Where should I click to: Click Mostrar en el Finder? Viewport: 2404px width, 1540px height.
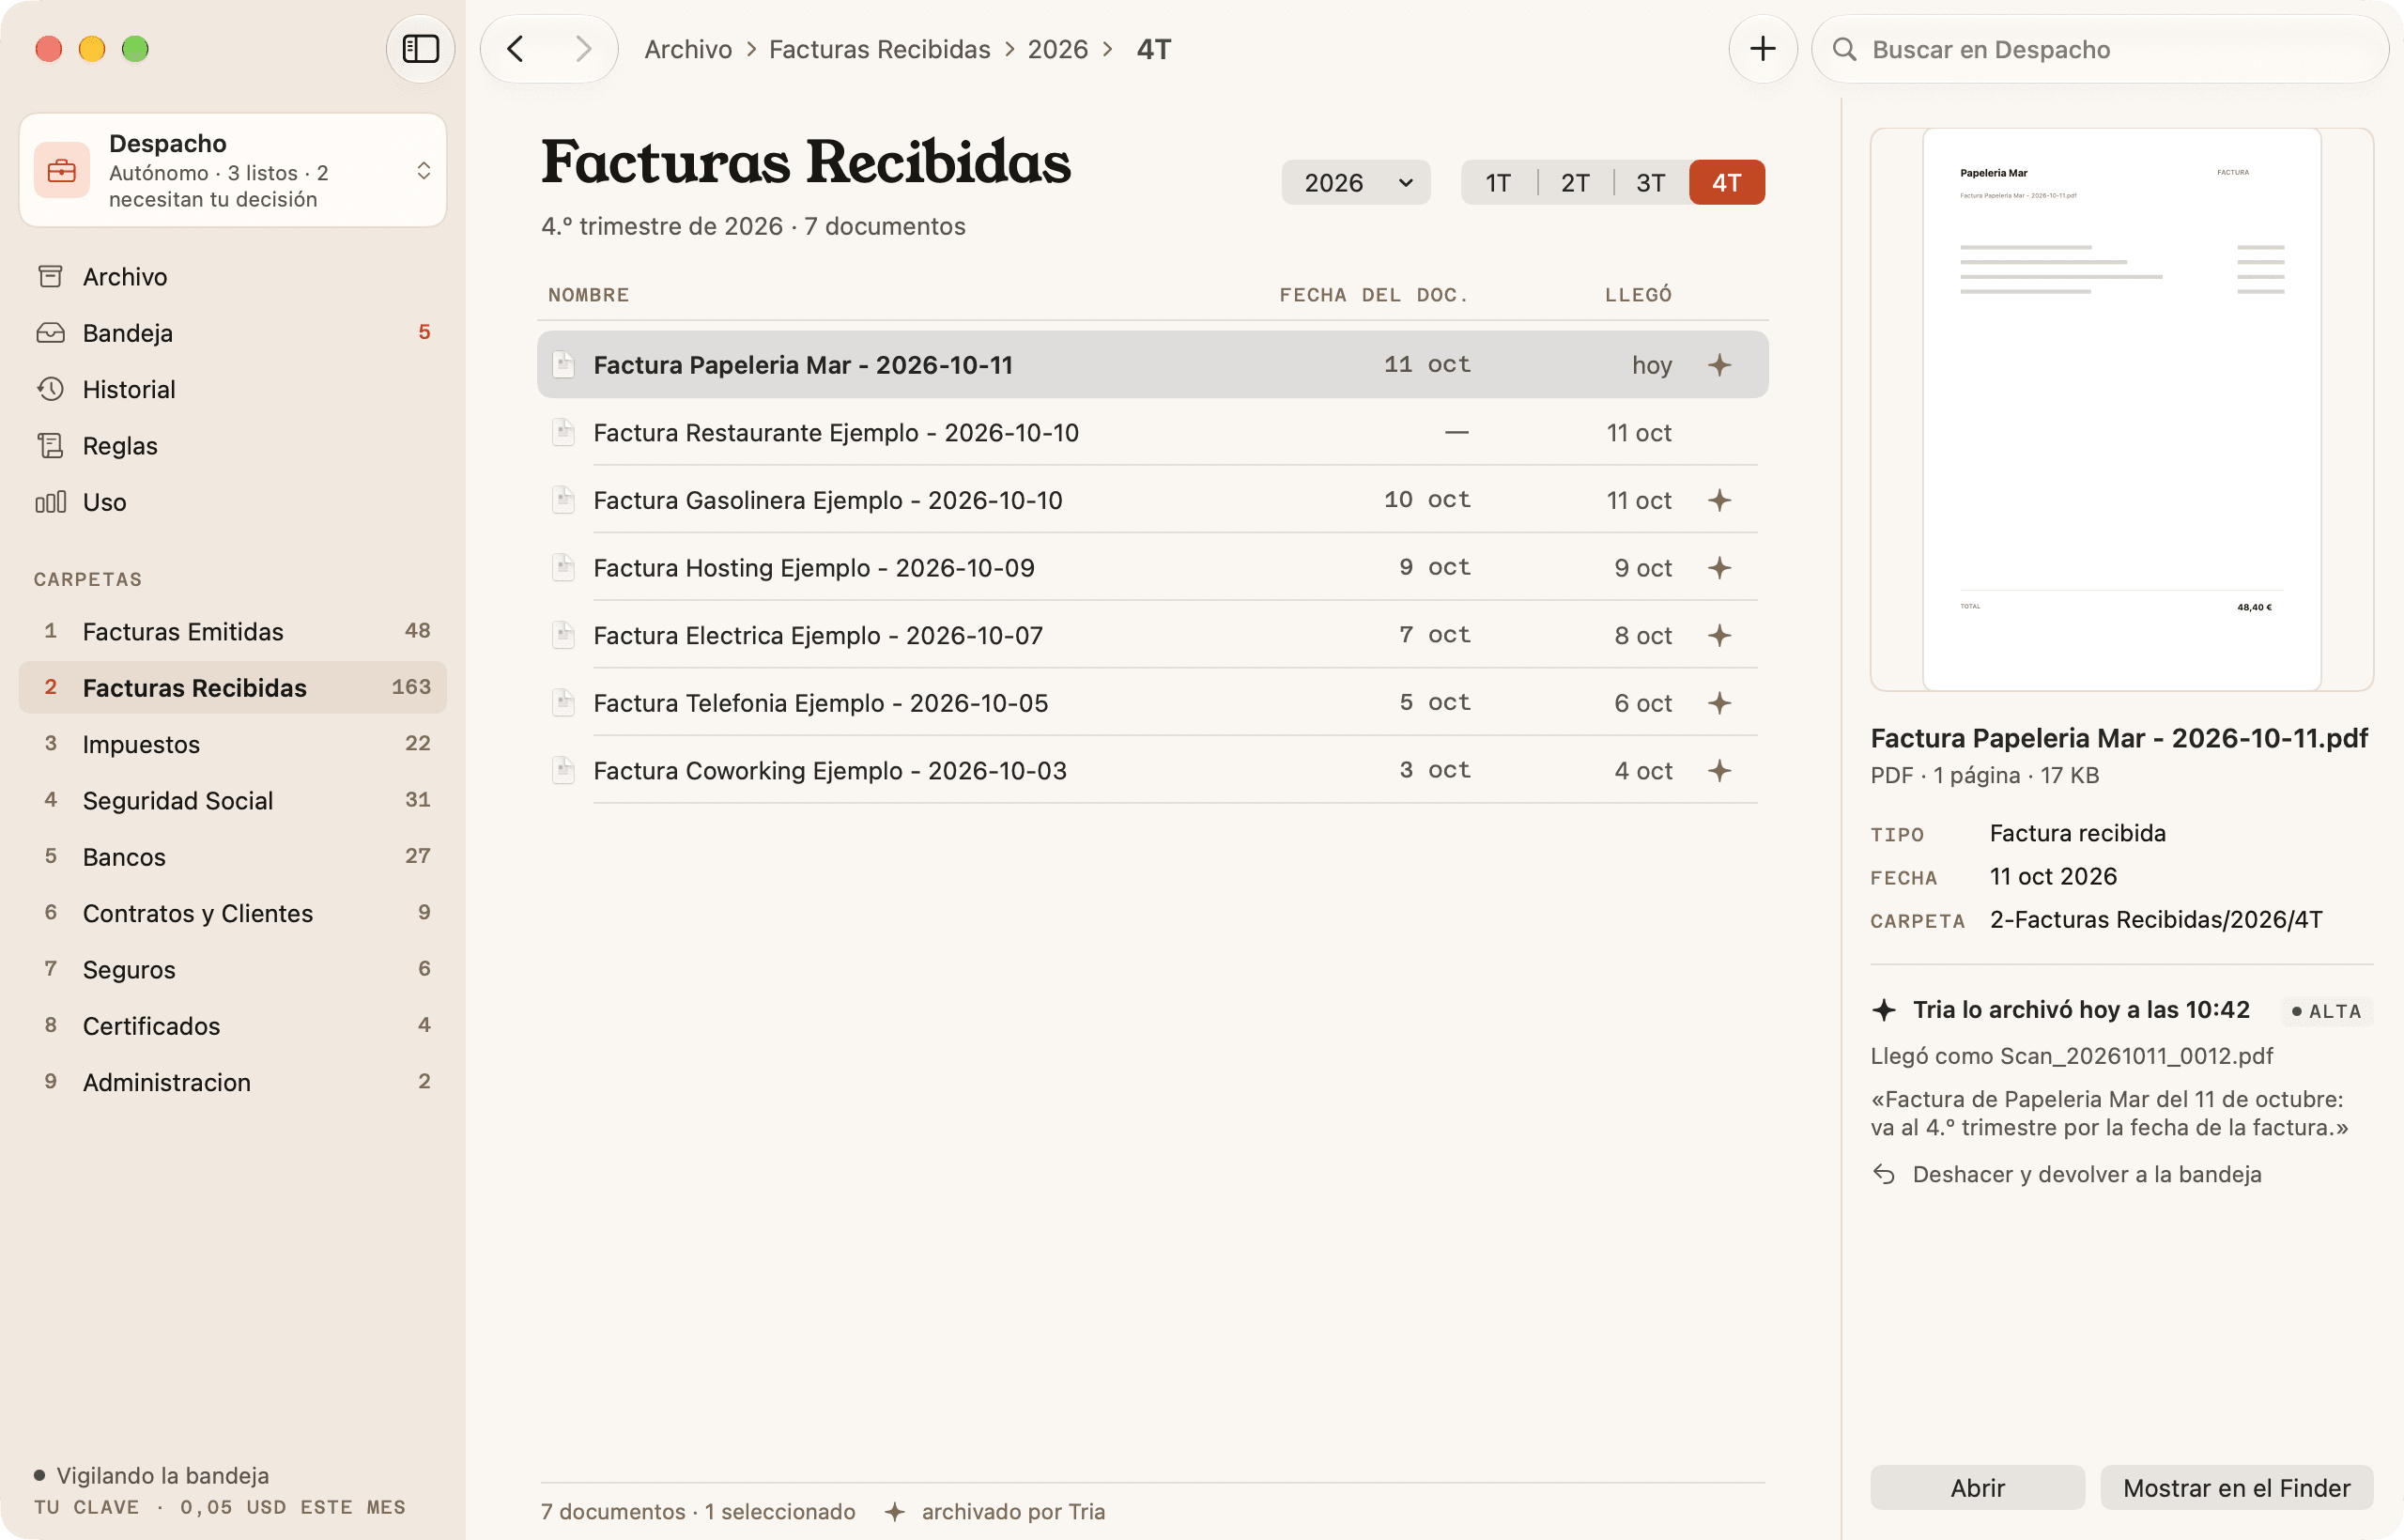point(2237,1488)
